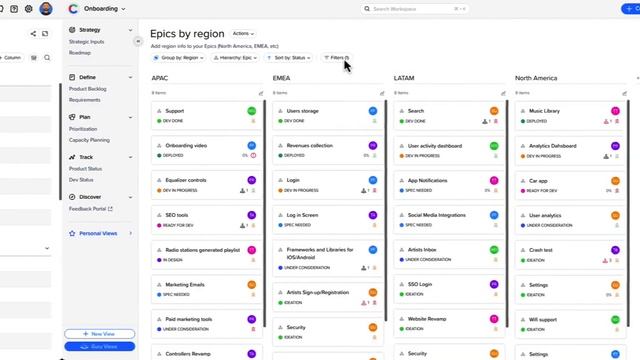Viewport: 640px width, 360px height.
Task: Click the 'SPEC NEEDED' status on Marketing Emails
Action: pos(173,295)
